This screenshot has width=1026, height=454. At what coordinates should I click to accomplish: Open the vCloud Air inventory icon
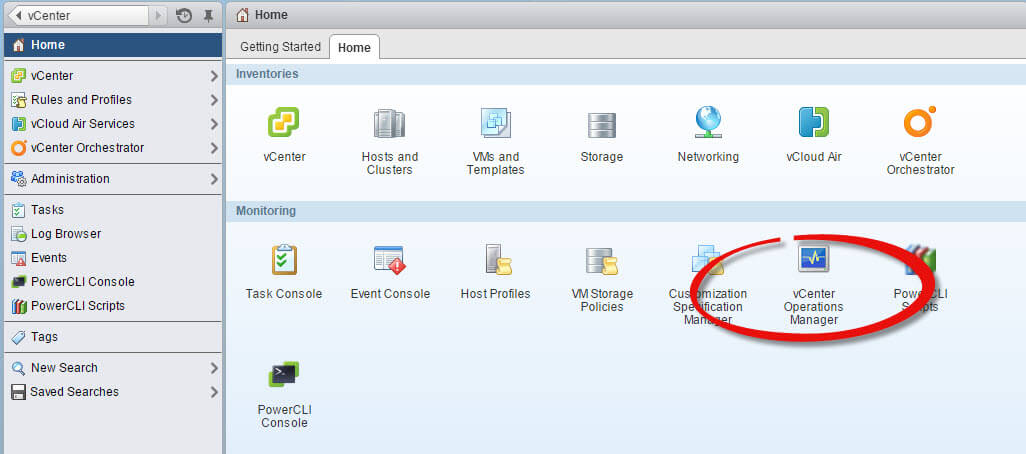tap(813, 122)
